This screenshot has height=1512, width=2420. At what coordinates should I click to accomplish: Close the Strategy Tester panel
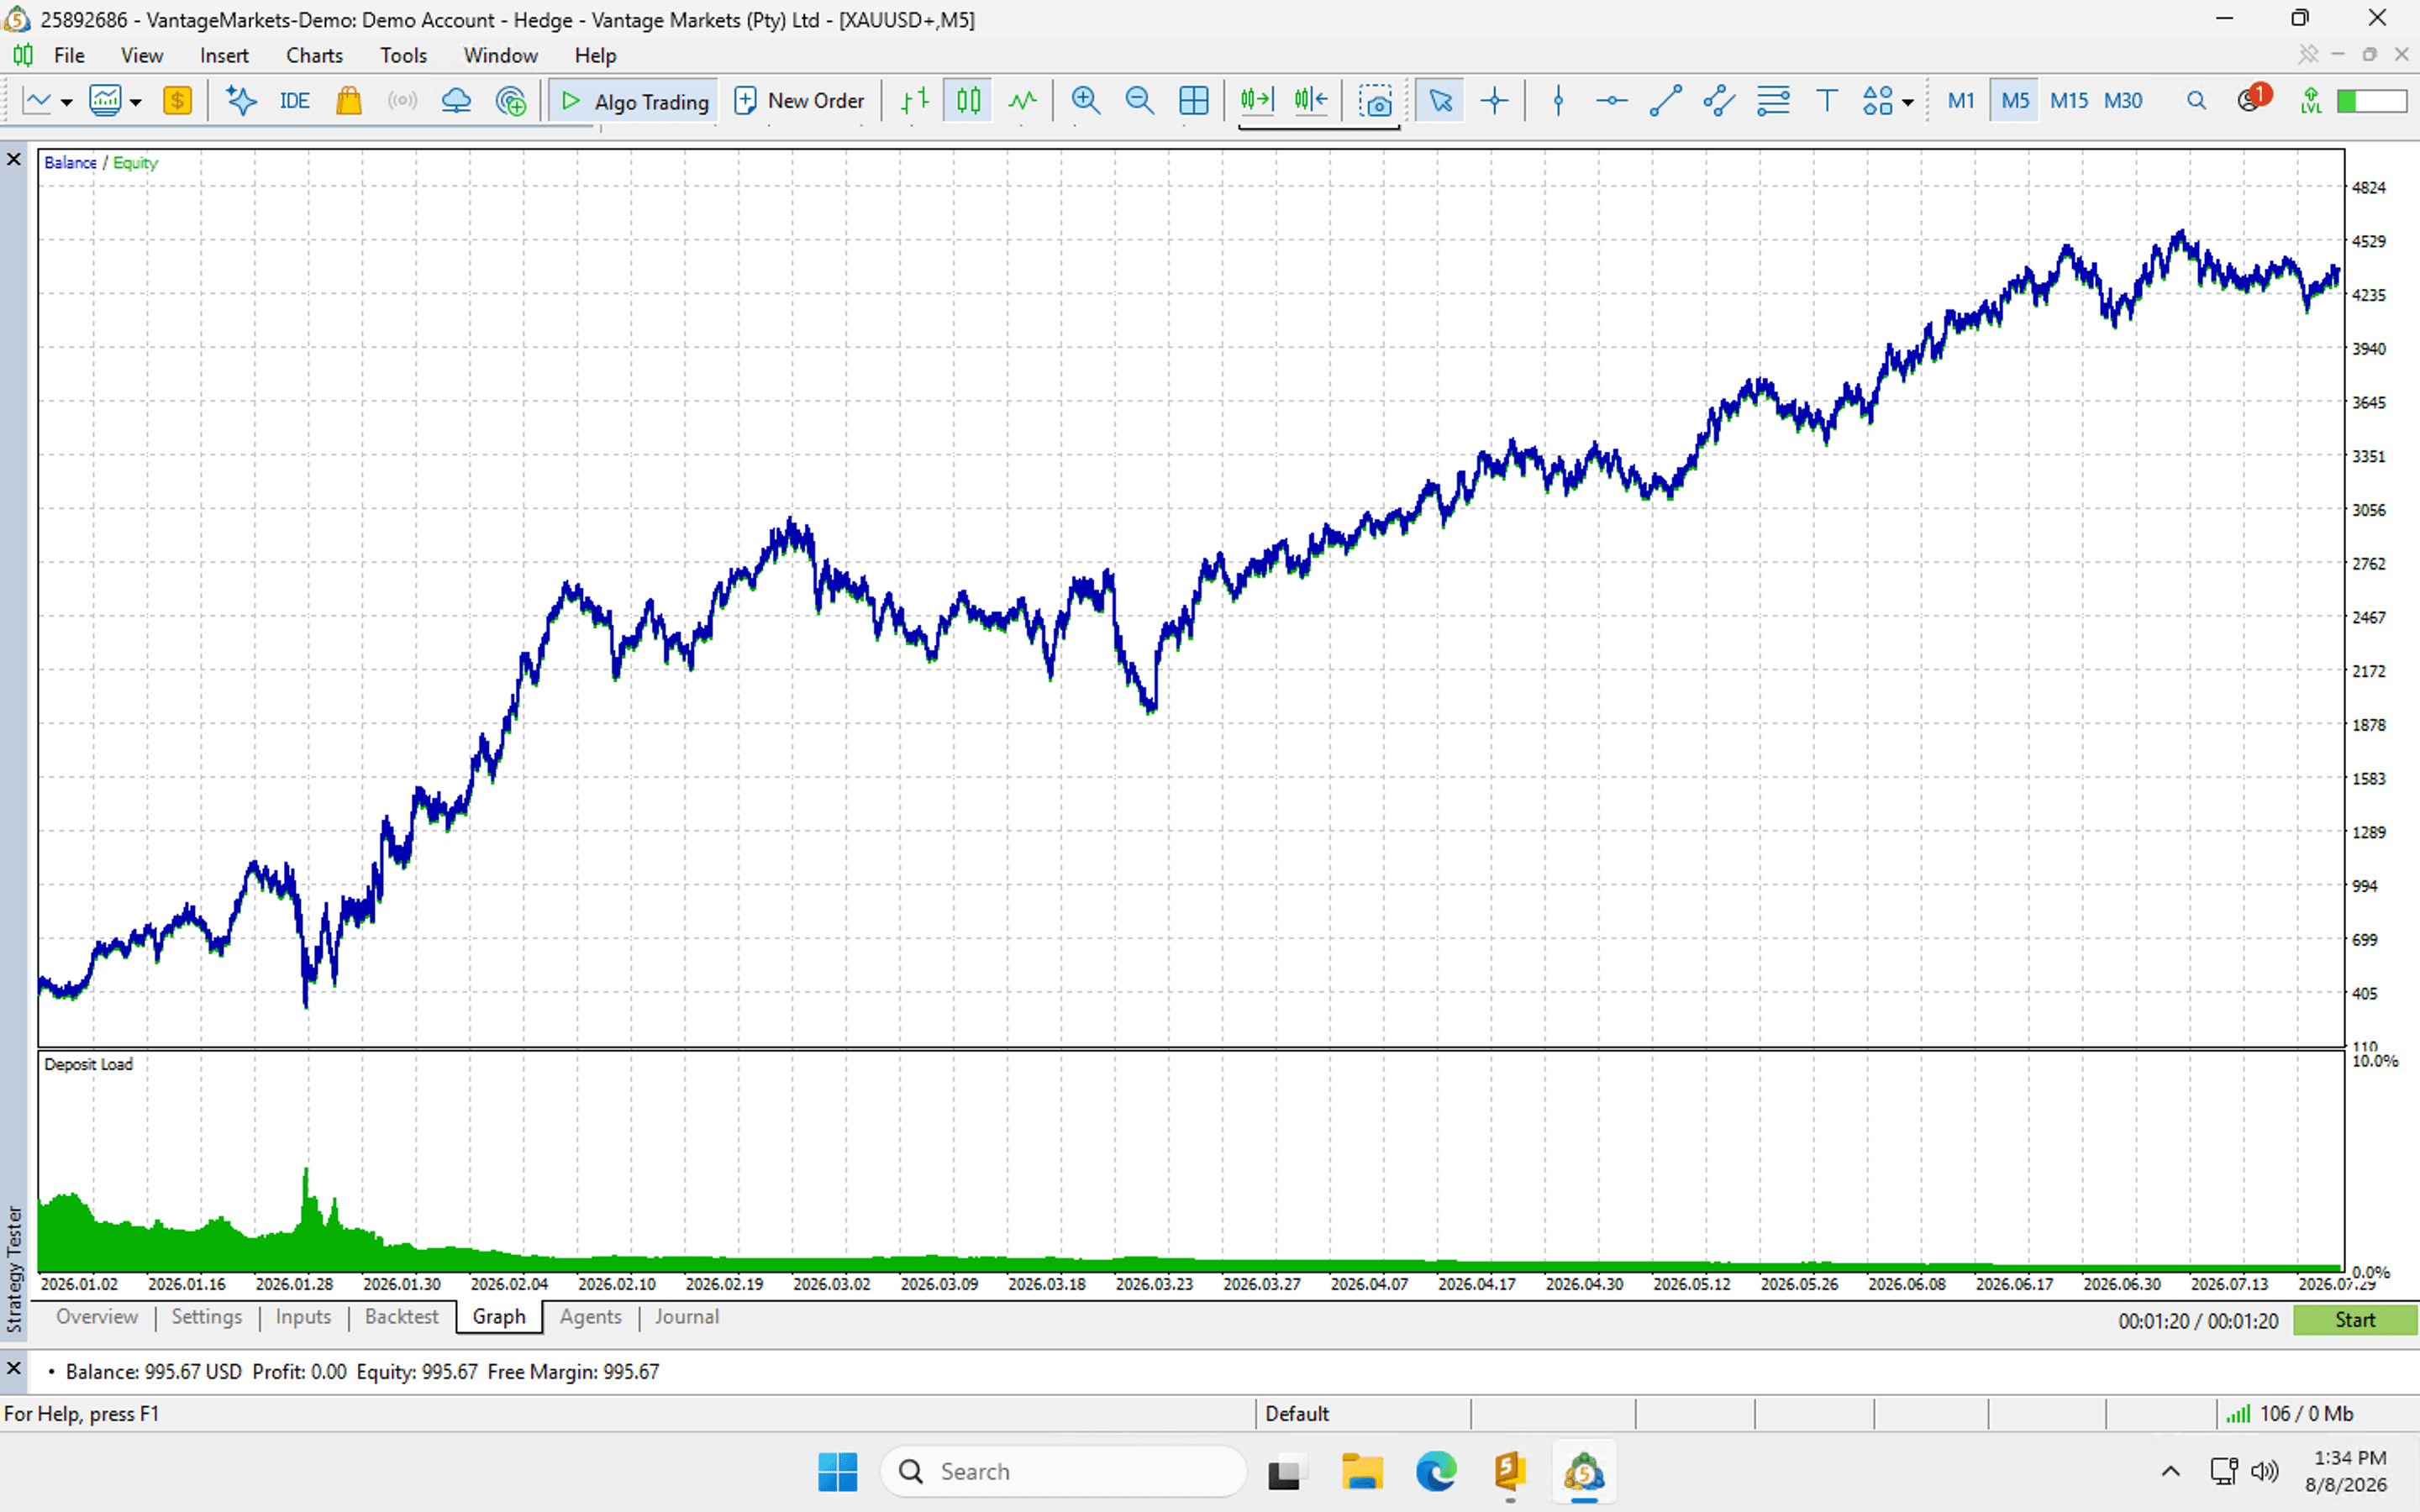(14, 160)
